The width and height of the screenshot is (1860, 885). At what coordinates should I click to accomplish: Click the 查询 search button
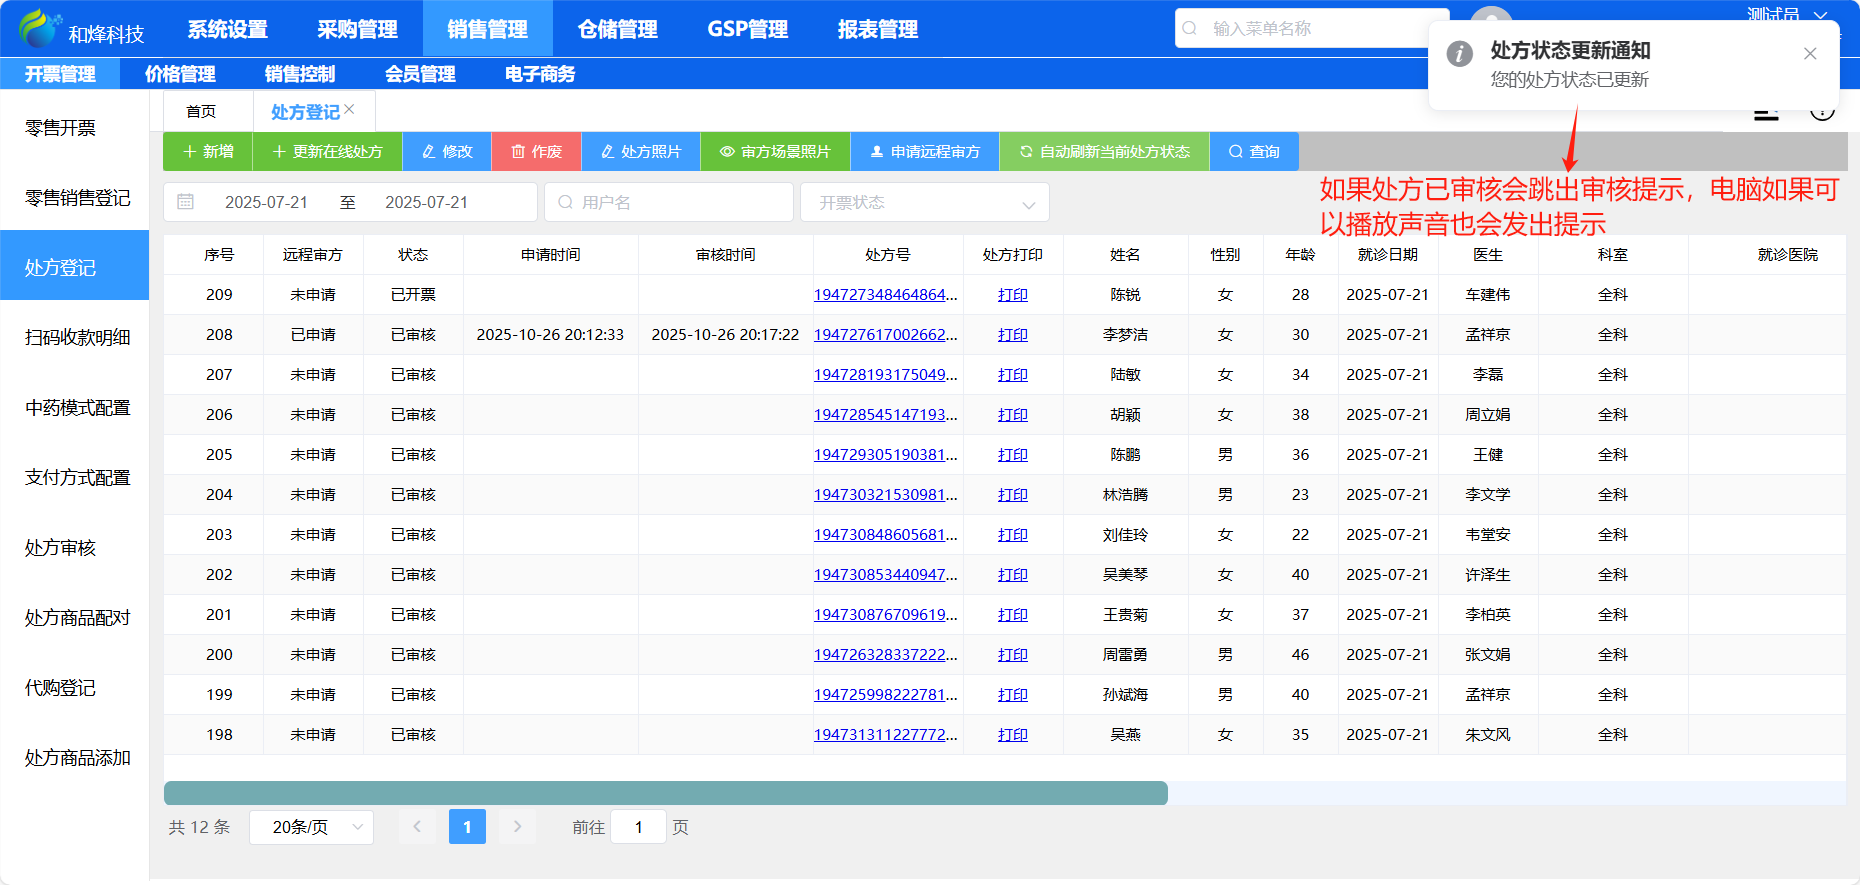[x=1254, y=152]
